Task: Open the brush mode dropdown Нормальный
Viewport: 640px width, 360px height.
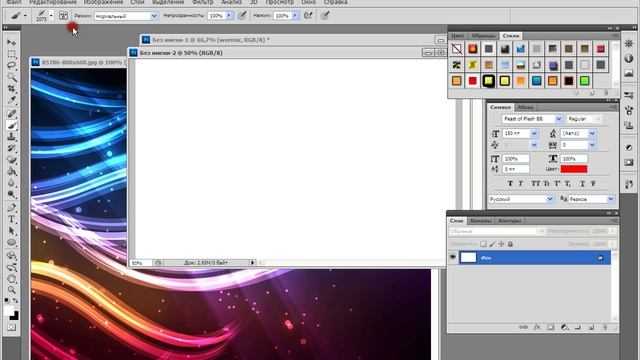Action: 154,16
